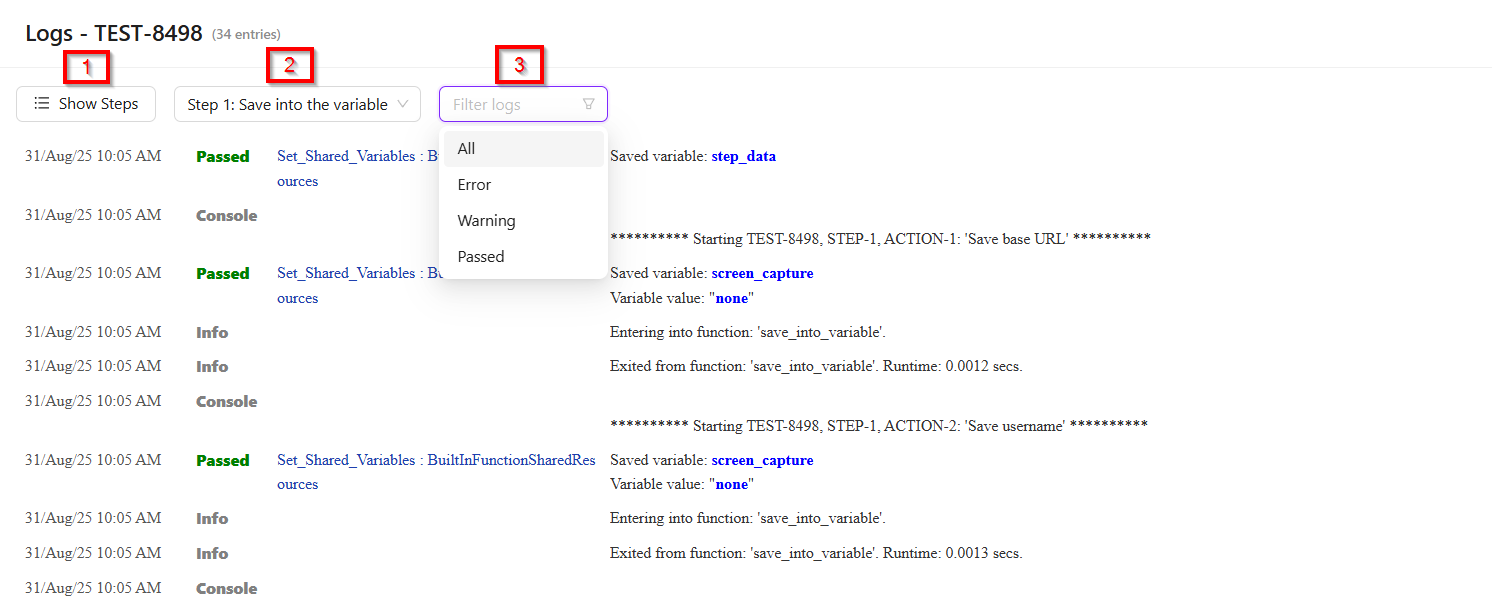Click the funnel icon in Filter logs
The image size is (1492, 599).
click(588, 104)
